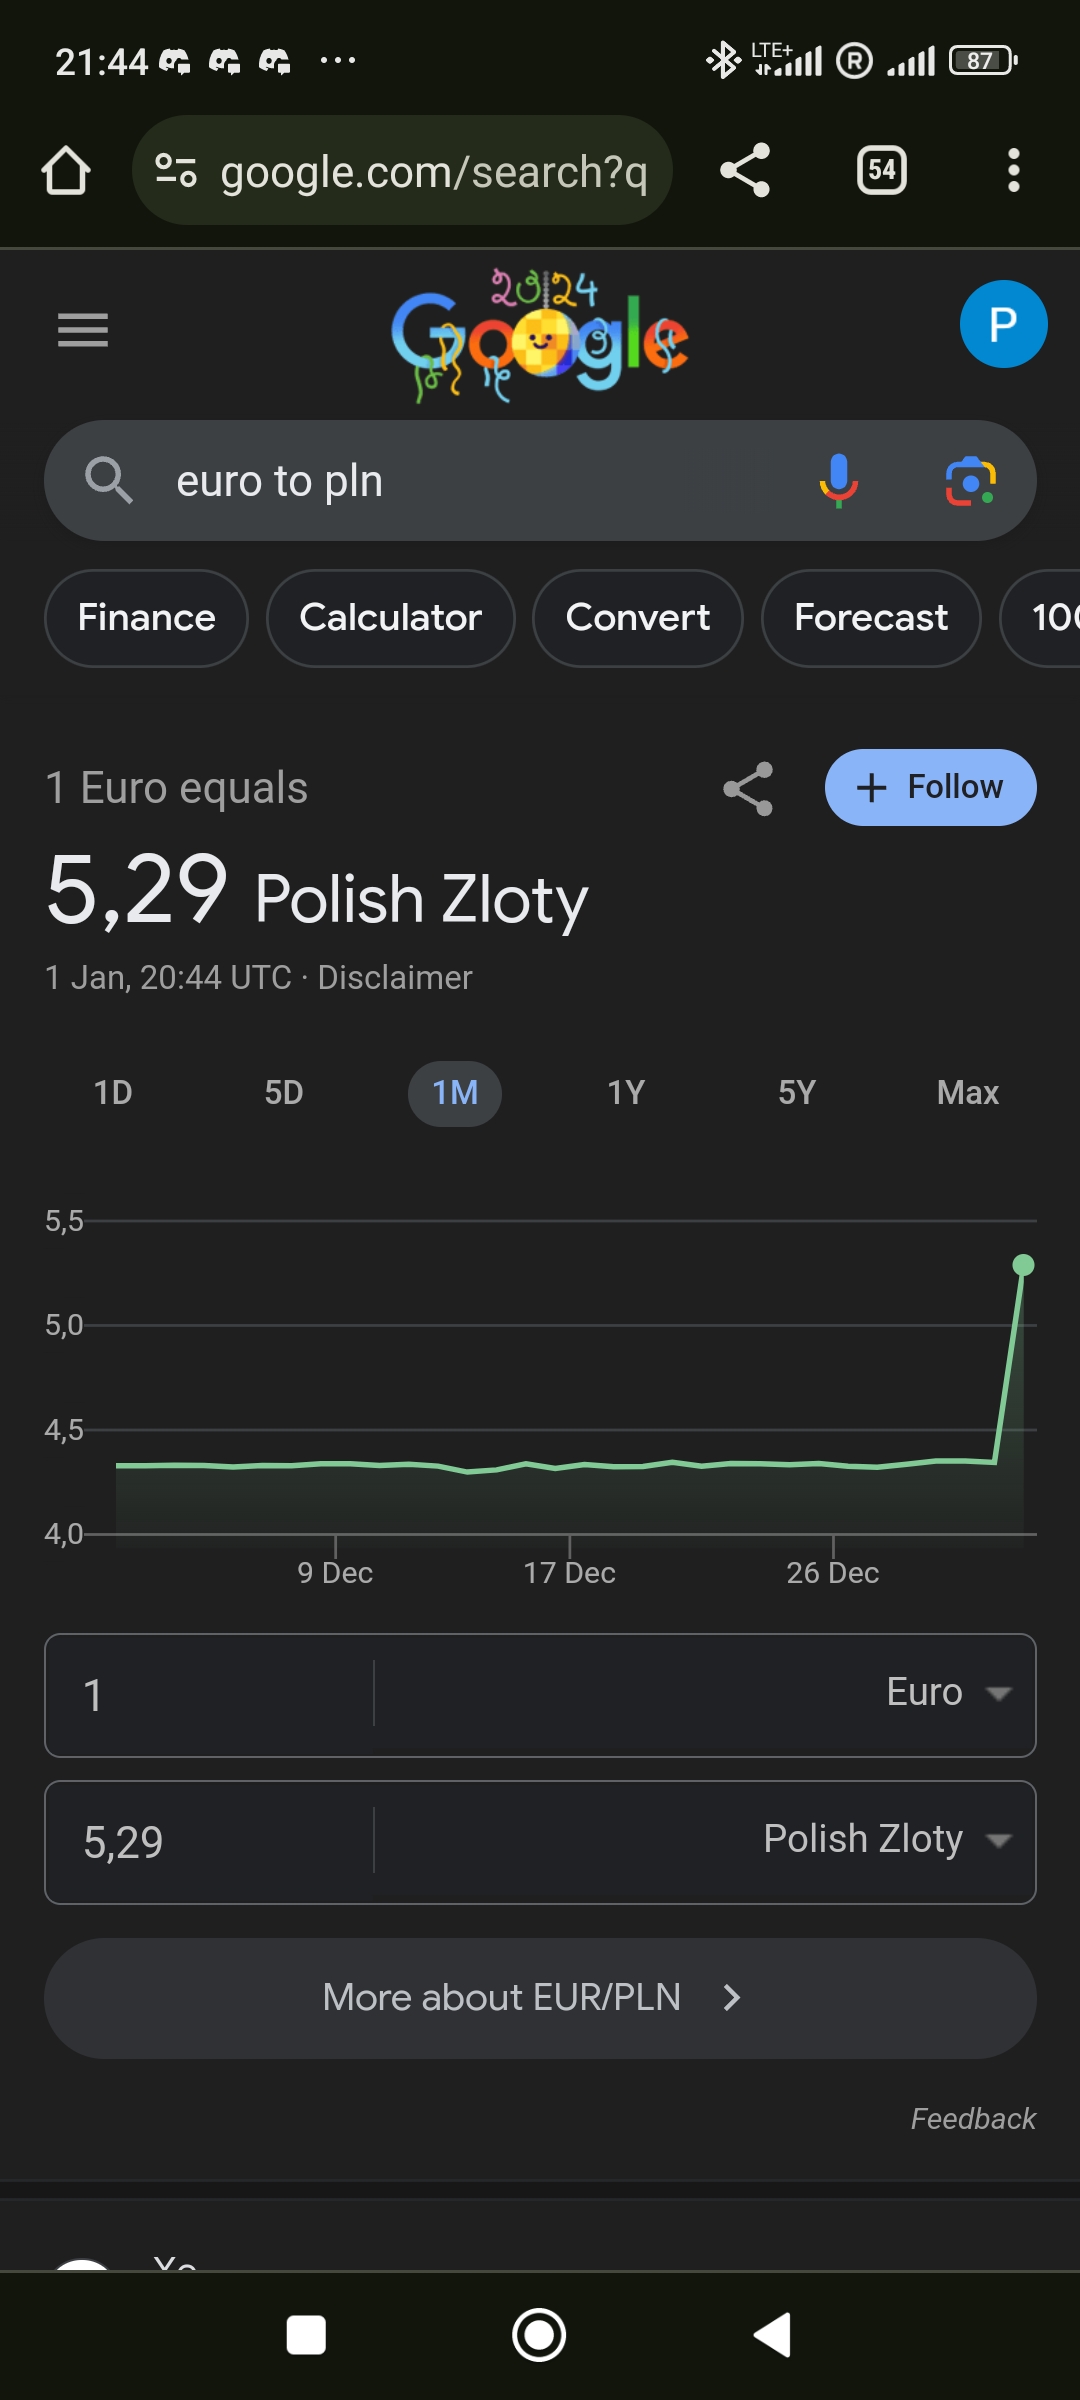Tap the microphone voice search icon
This screenshot has height=2400, width=1080.
pos(838,481)
